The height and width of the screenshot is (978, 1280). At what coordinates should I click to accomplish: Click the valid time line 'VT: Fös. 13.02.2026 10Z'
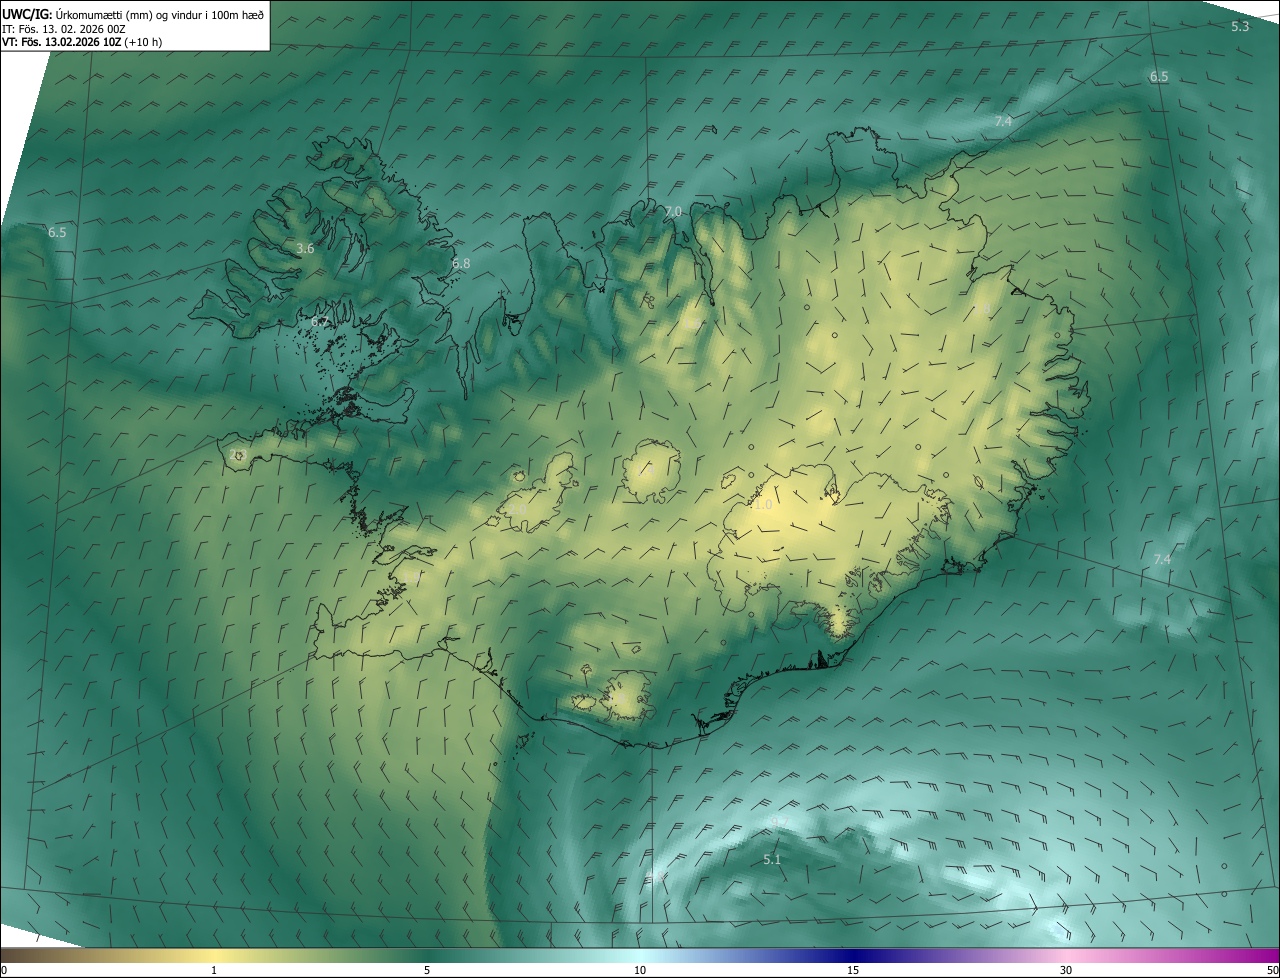click(x=62, y=42)
